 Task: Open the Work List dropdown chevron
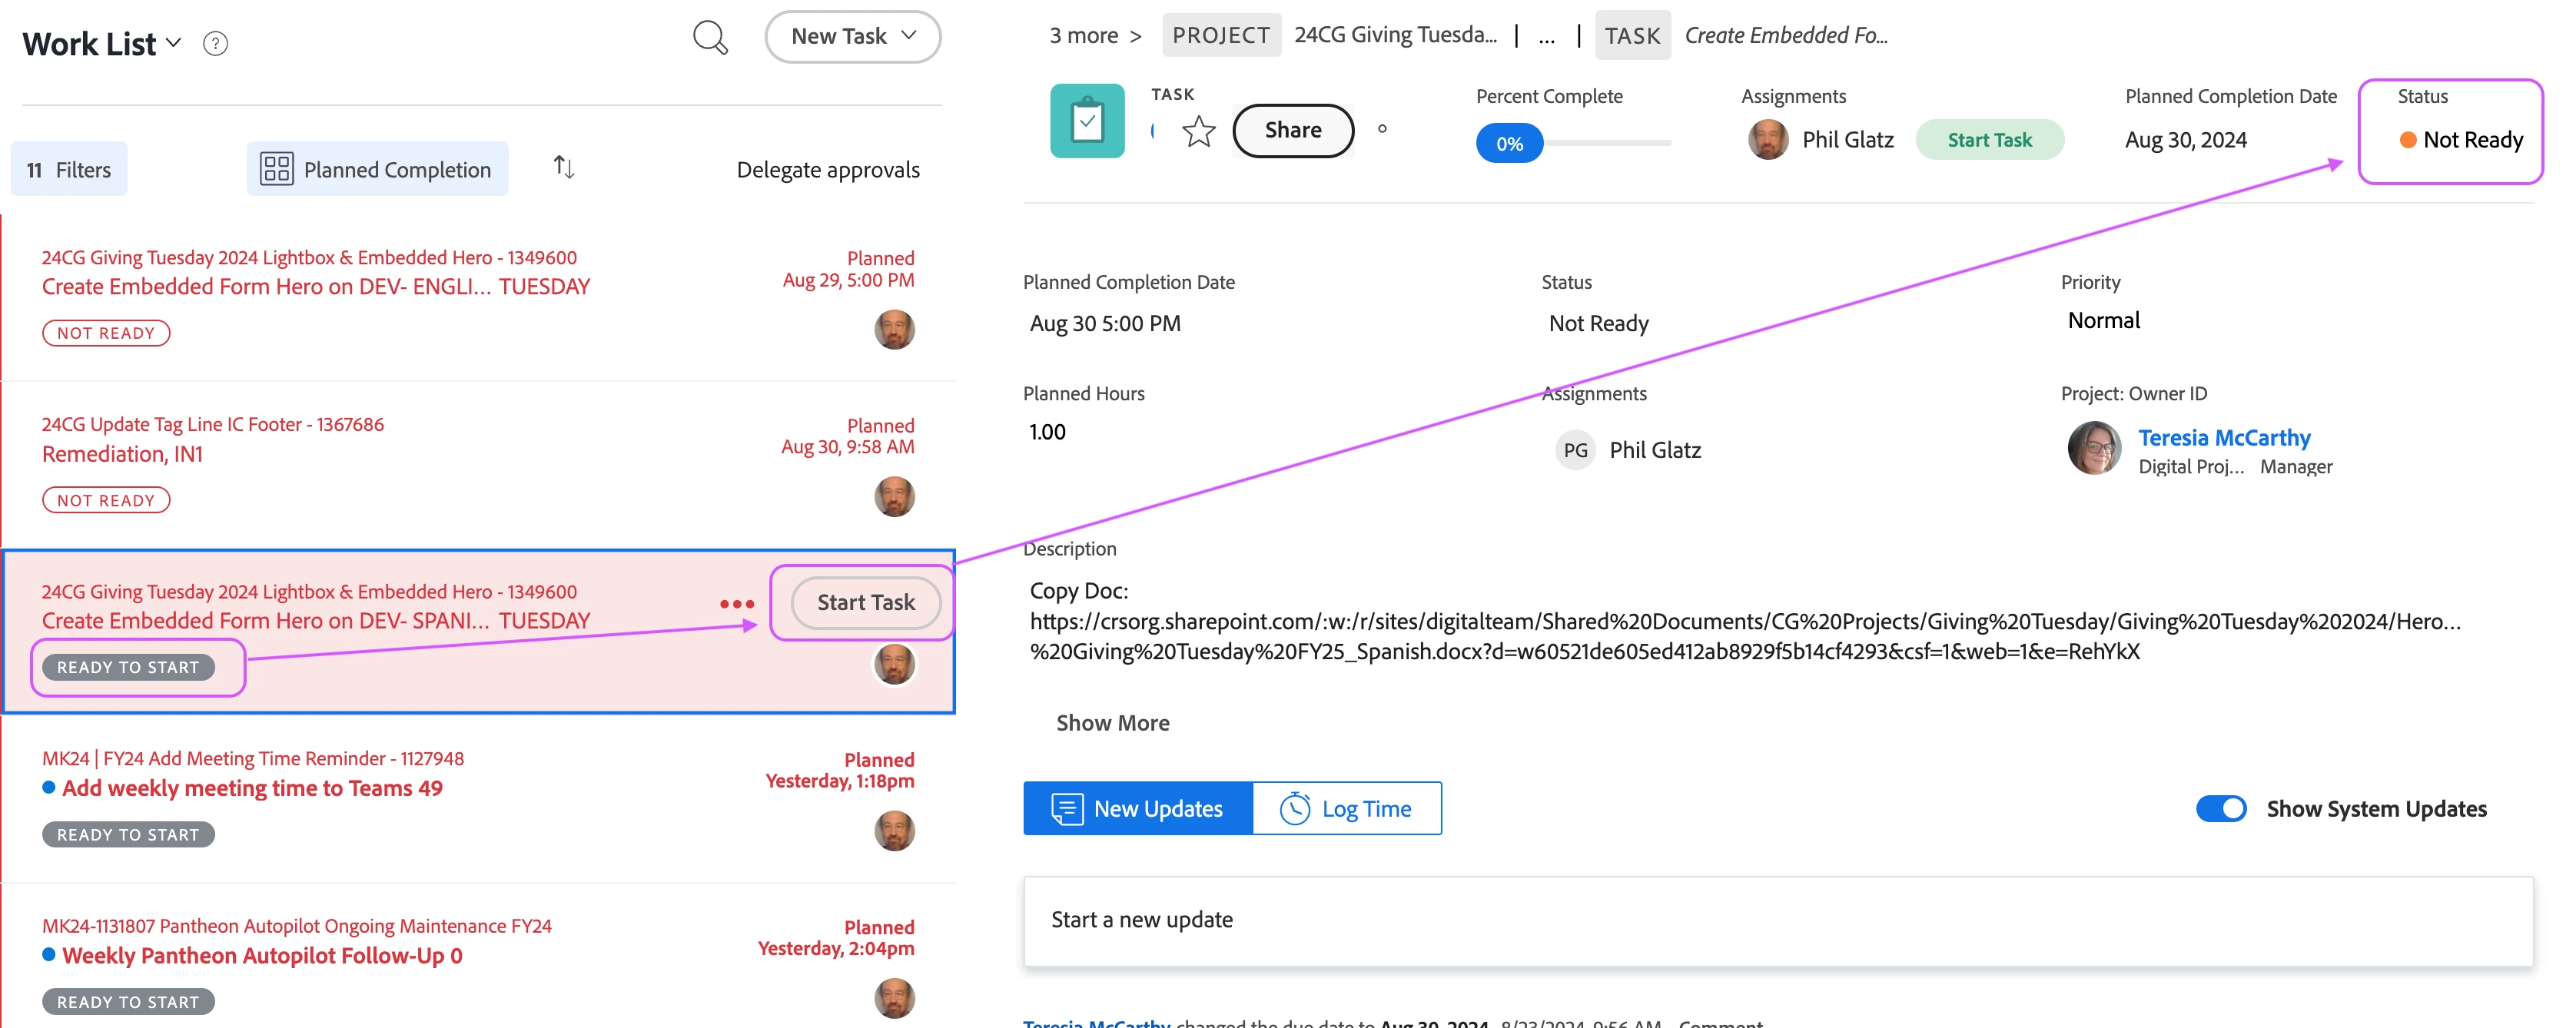click(x=174, y=43)
